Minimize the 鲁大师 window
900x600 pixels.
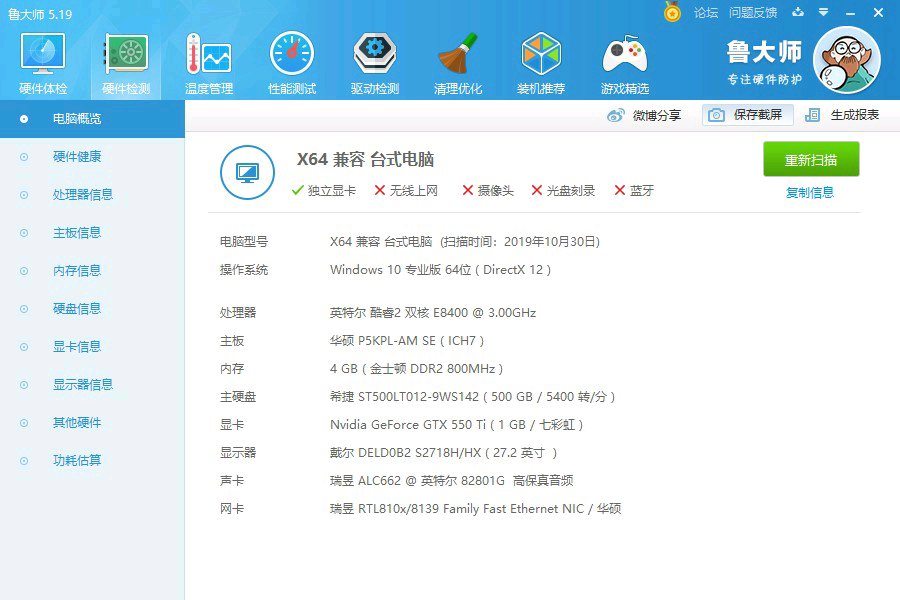(851, 13)
